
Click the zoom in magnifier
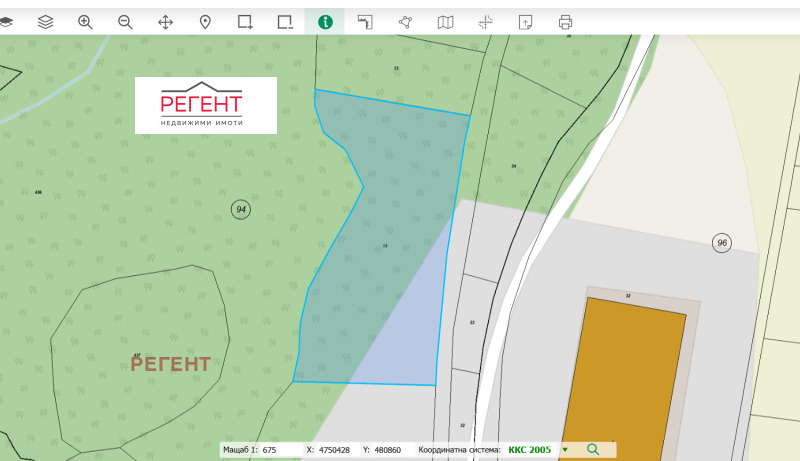[85, 21]
